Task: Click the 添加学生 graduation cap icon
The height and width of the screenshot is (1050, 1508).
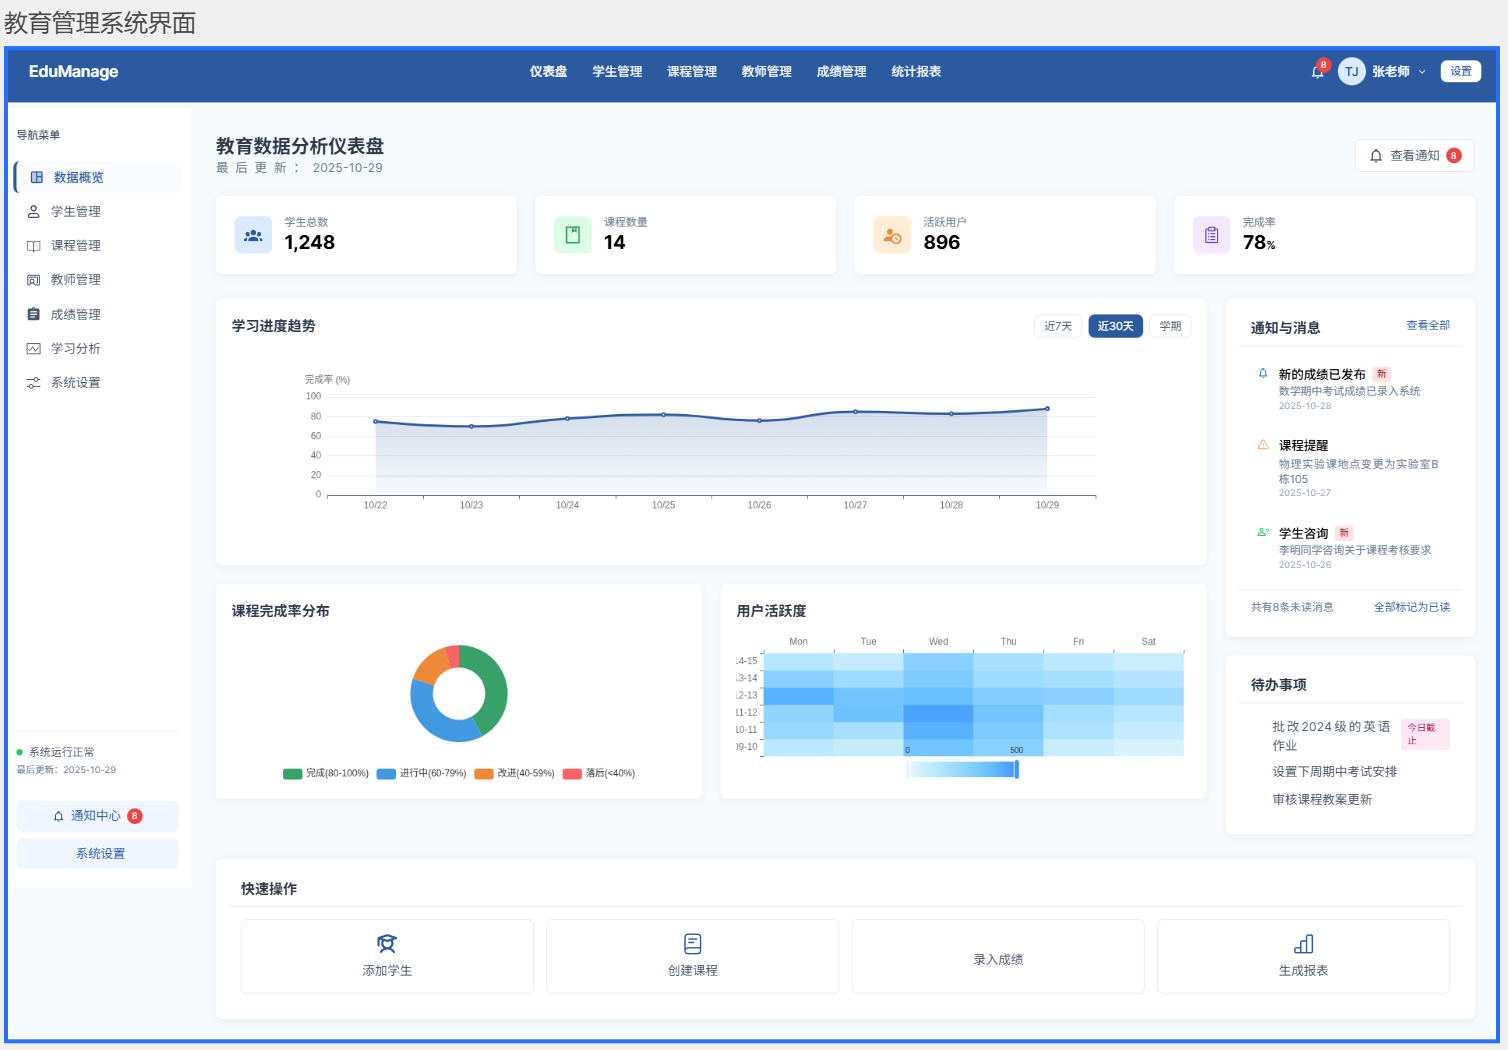Action: 387,943
